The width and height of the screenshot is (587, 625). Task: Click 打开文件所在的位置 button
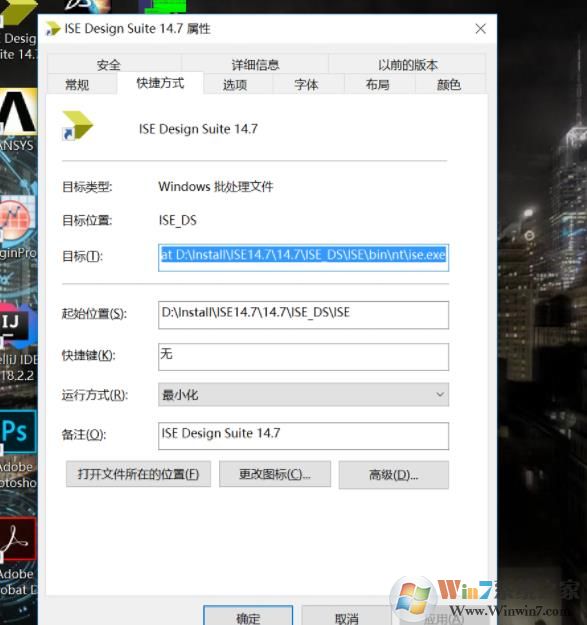[x=138, y=474]
